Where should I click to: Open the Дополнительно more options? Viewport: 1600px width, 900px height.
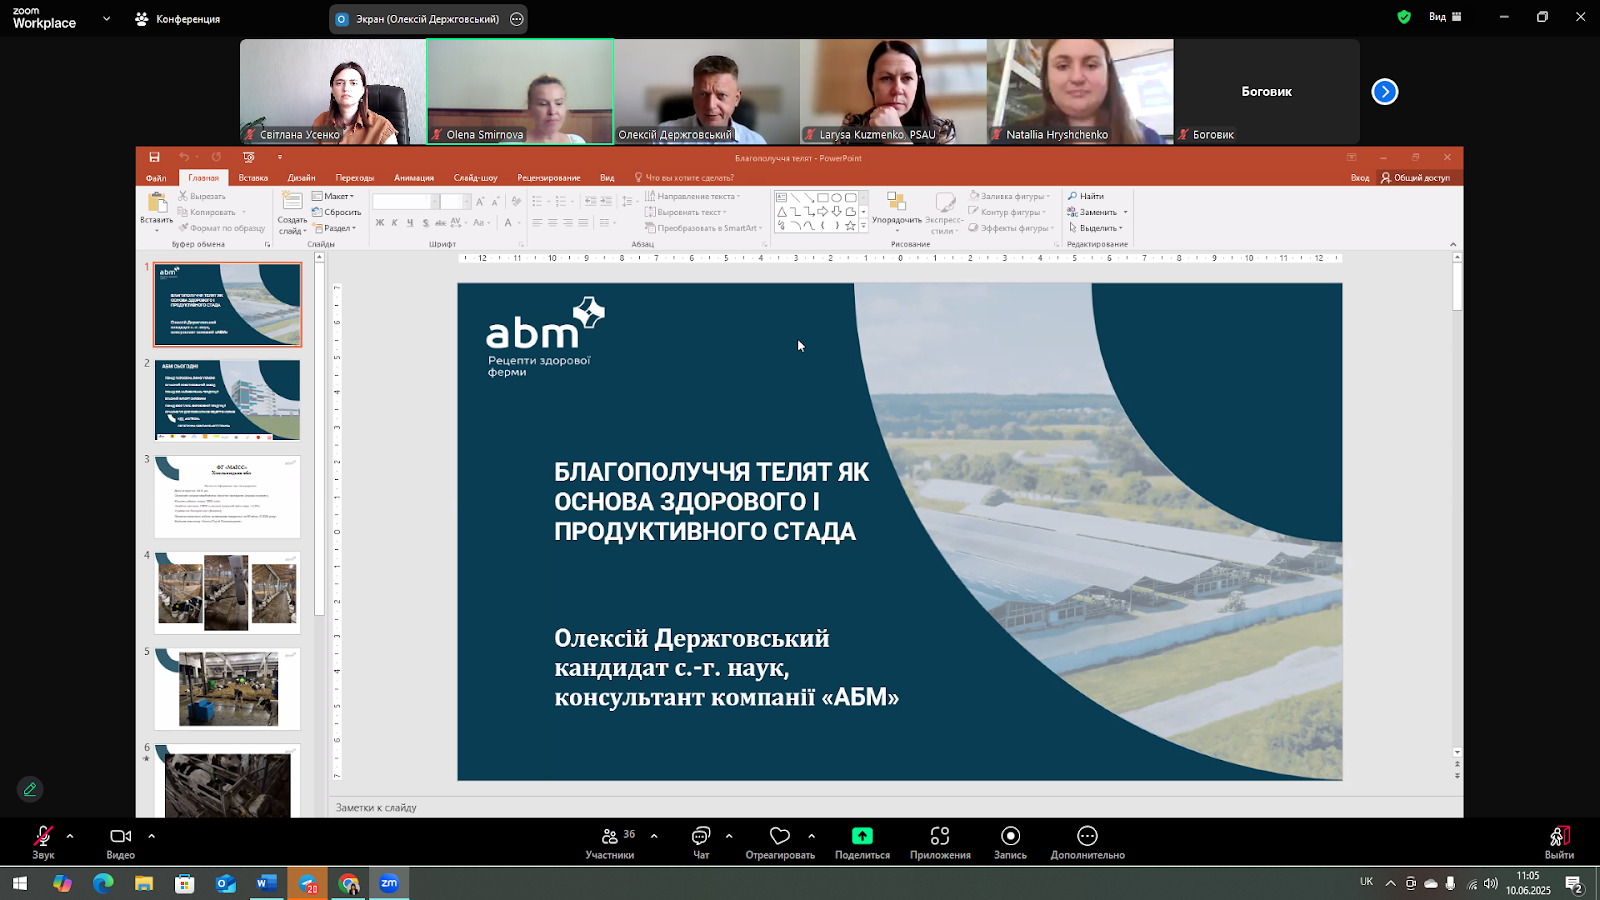tap(1087, 843)
